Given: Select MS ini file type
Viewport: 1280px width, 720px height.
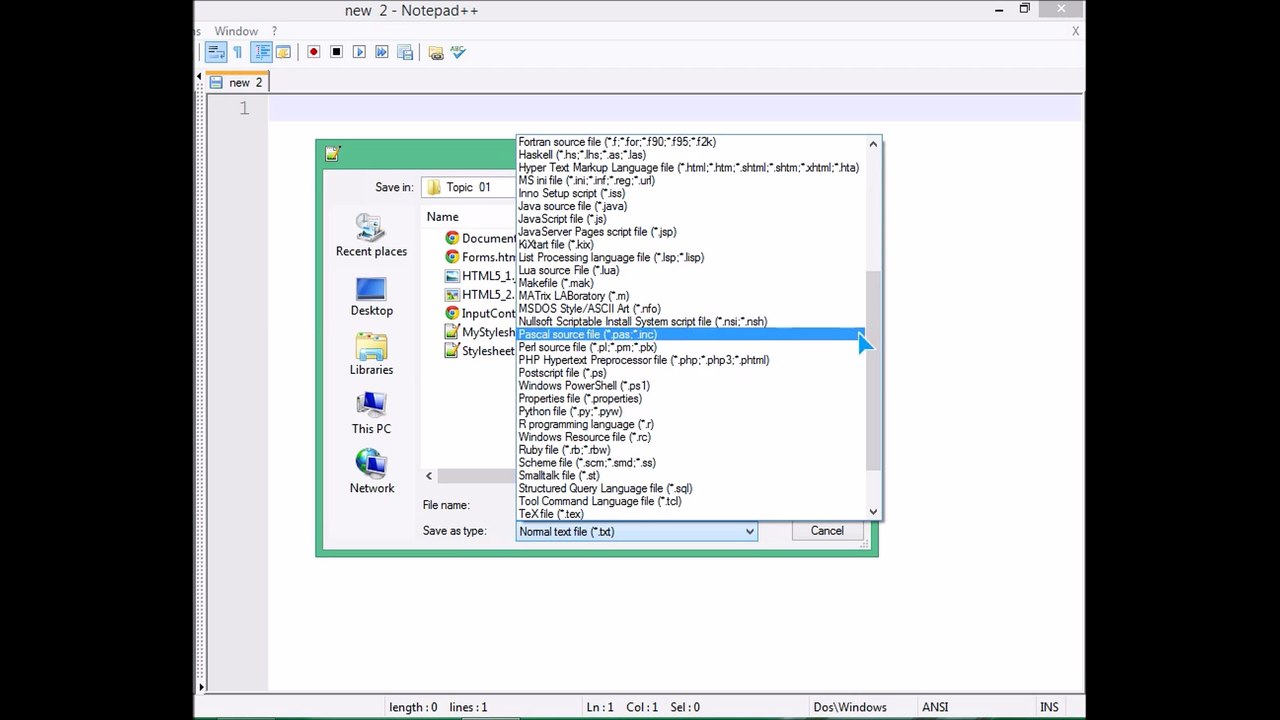Looking at the screenshot, I should 691,181.
